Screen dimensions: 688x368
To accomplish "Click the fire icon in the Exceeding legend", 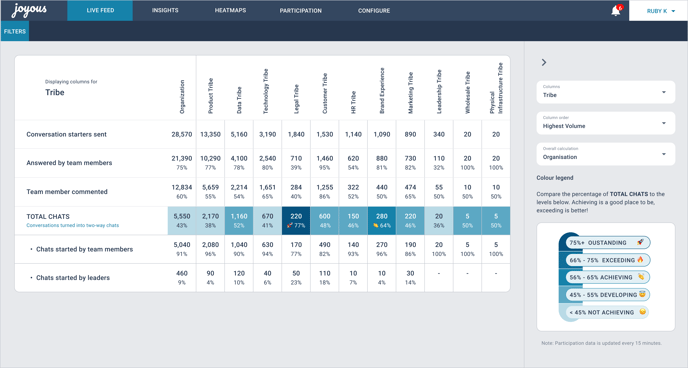I will click(x=640, y=260).
